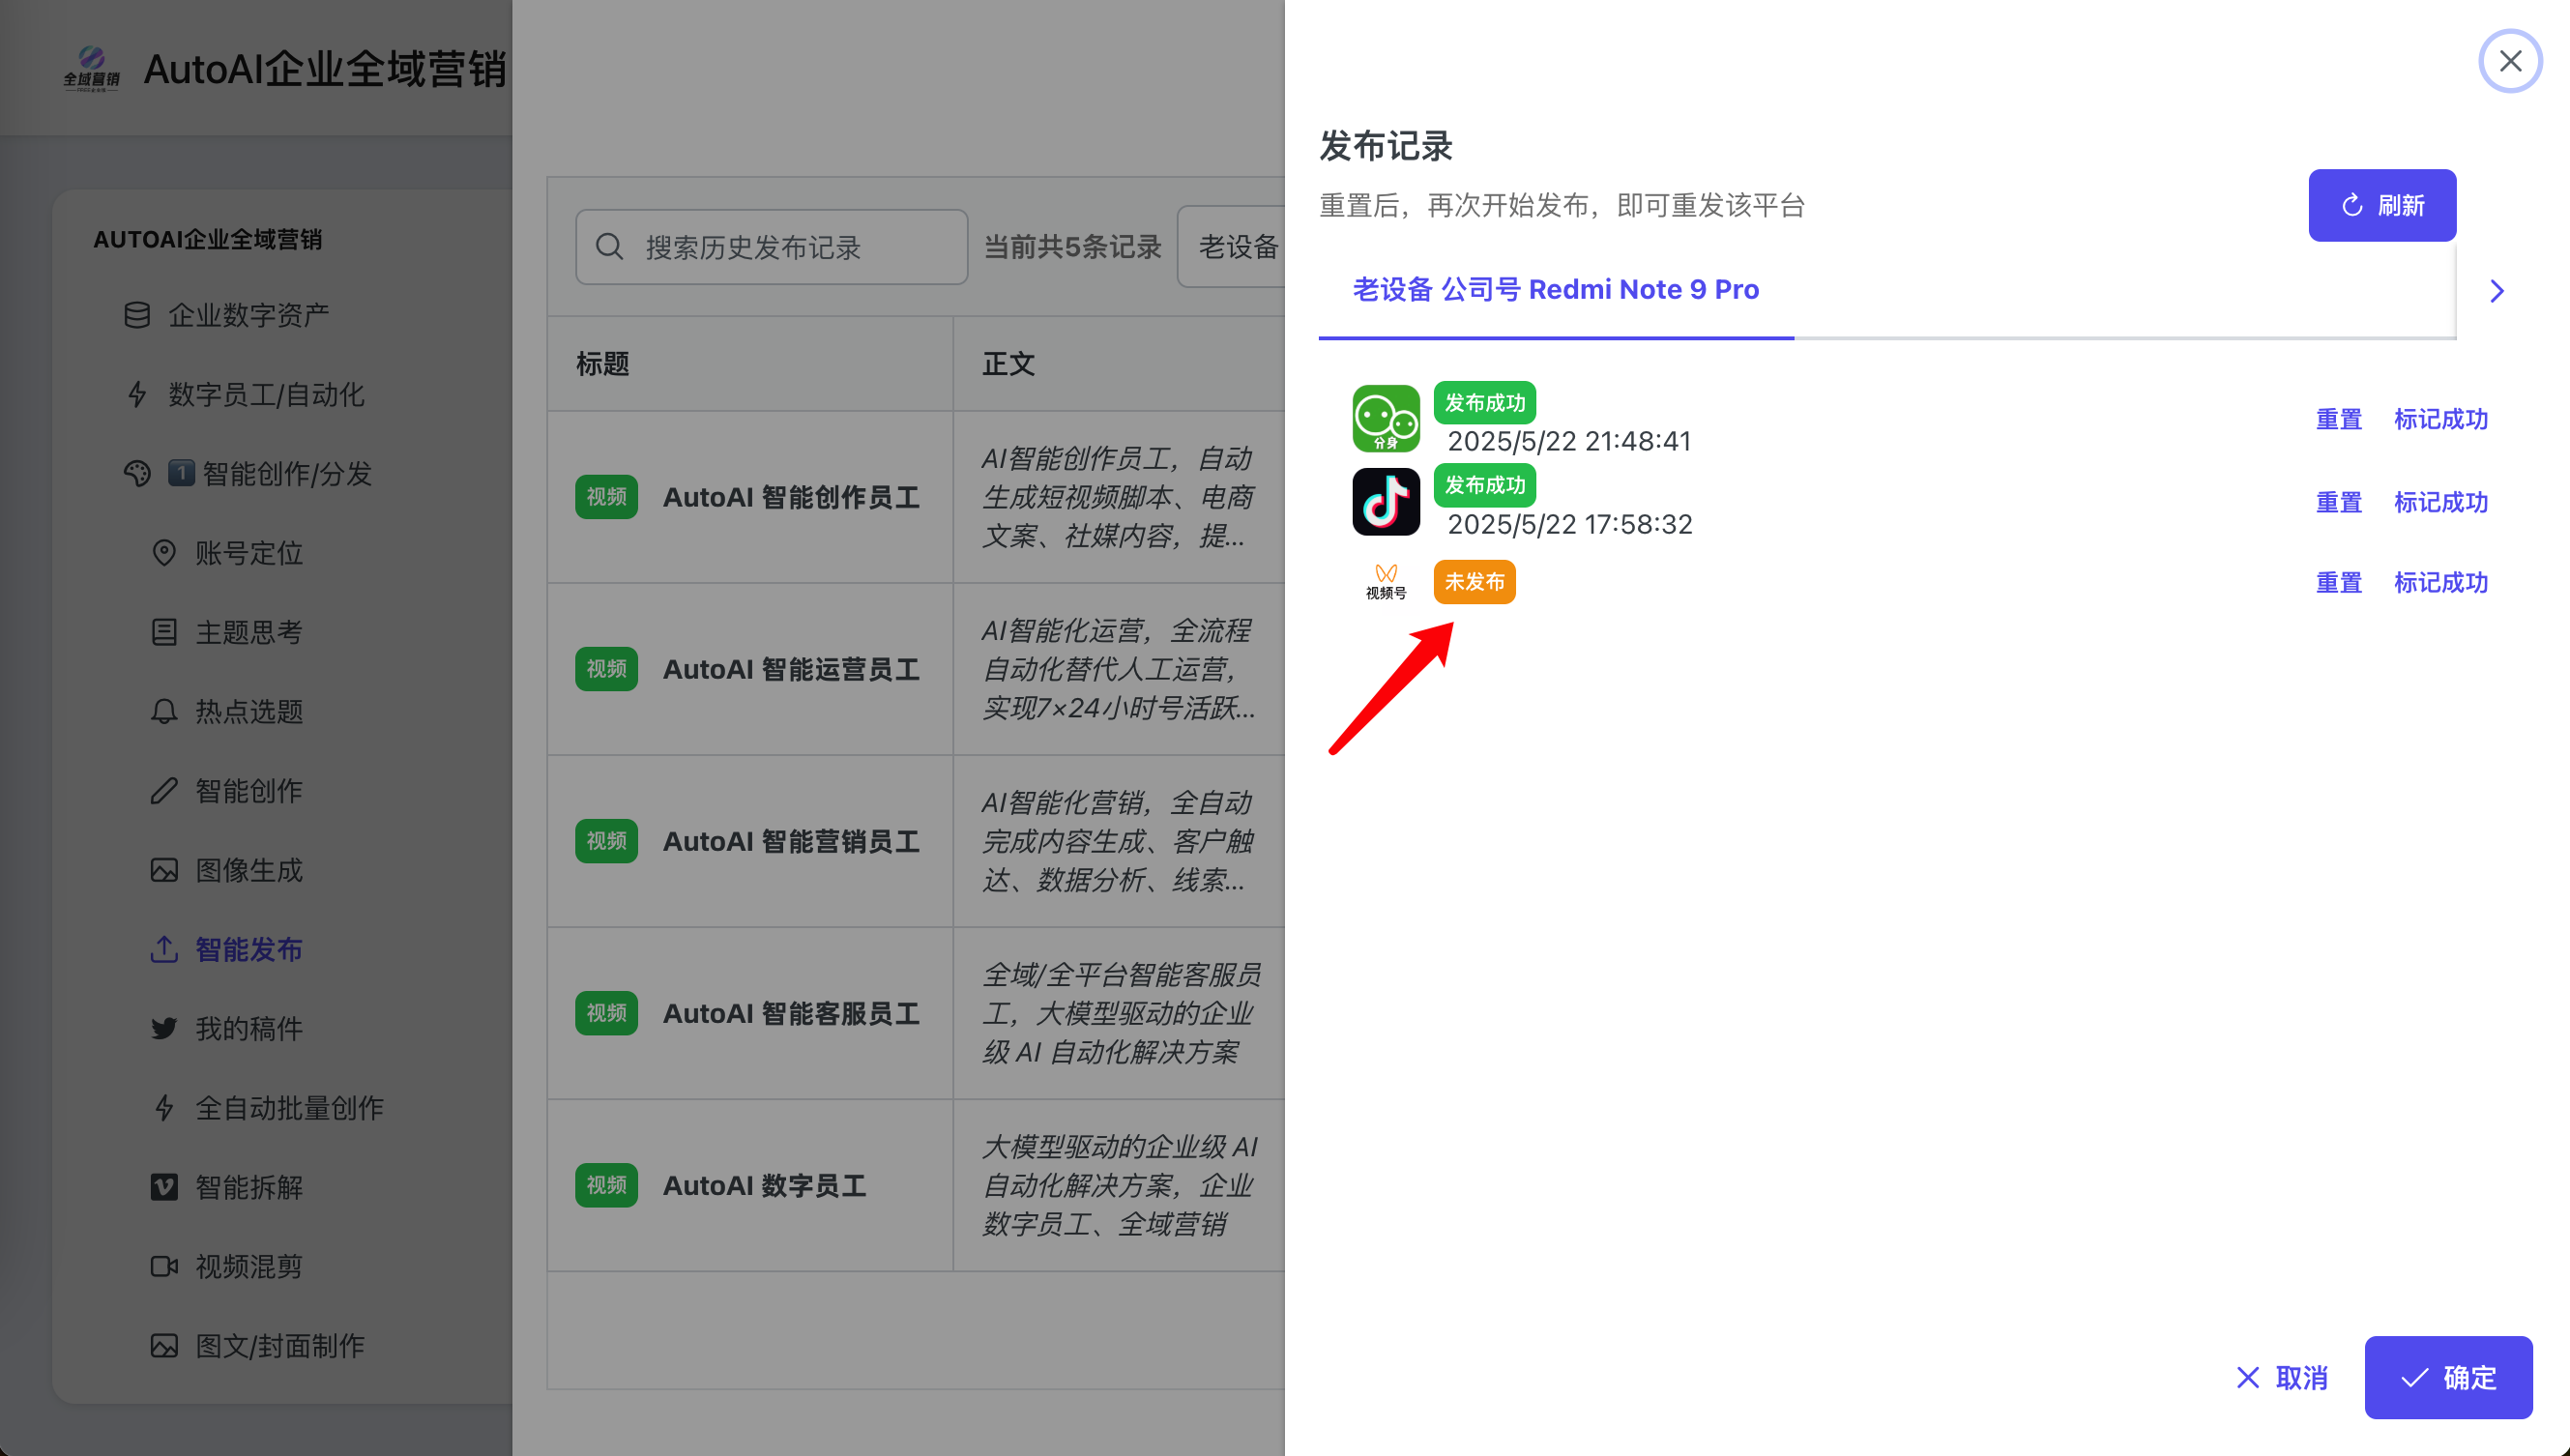This screenshot has height=1456, width=2570.
Task: Open 企业数字资产 in the sidebar
Action: pos(248,316)
